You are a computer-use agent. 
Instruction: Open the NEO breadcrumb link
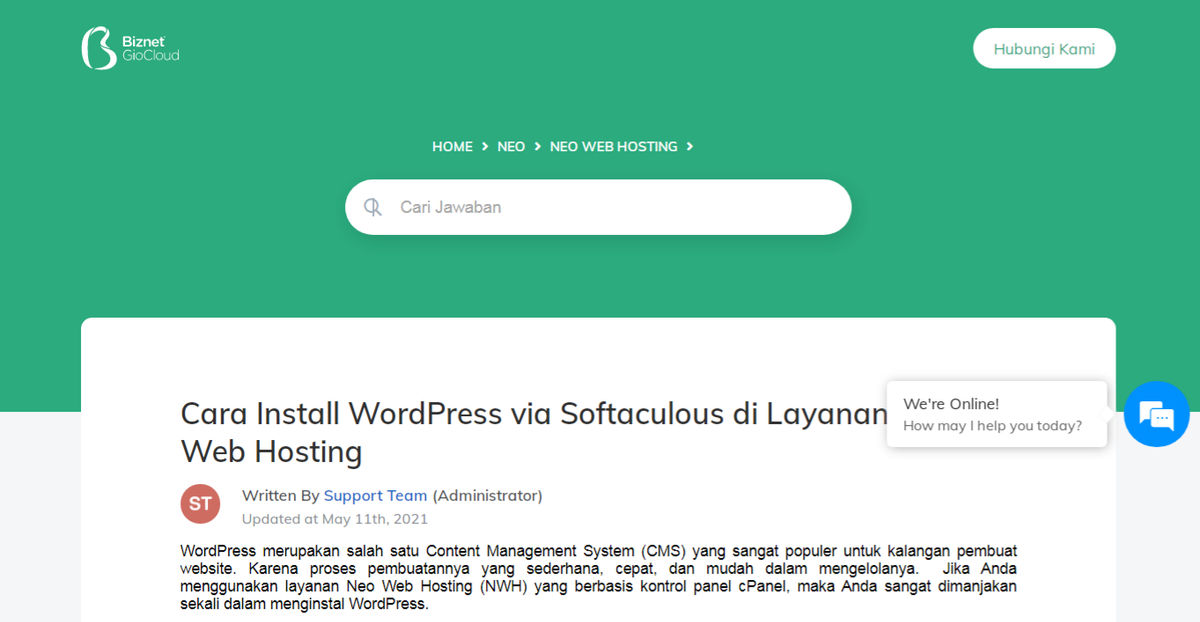tap(511, 146)
